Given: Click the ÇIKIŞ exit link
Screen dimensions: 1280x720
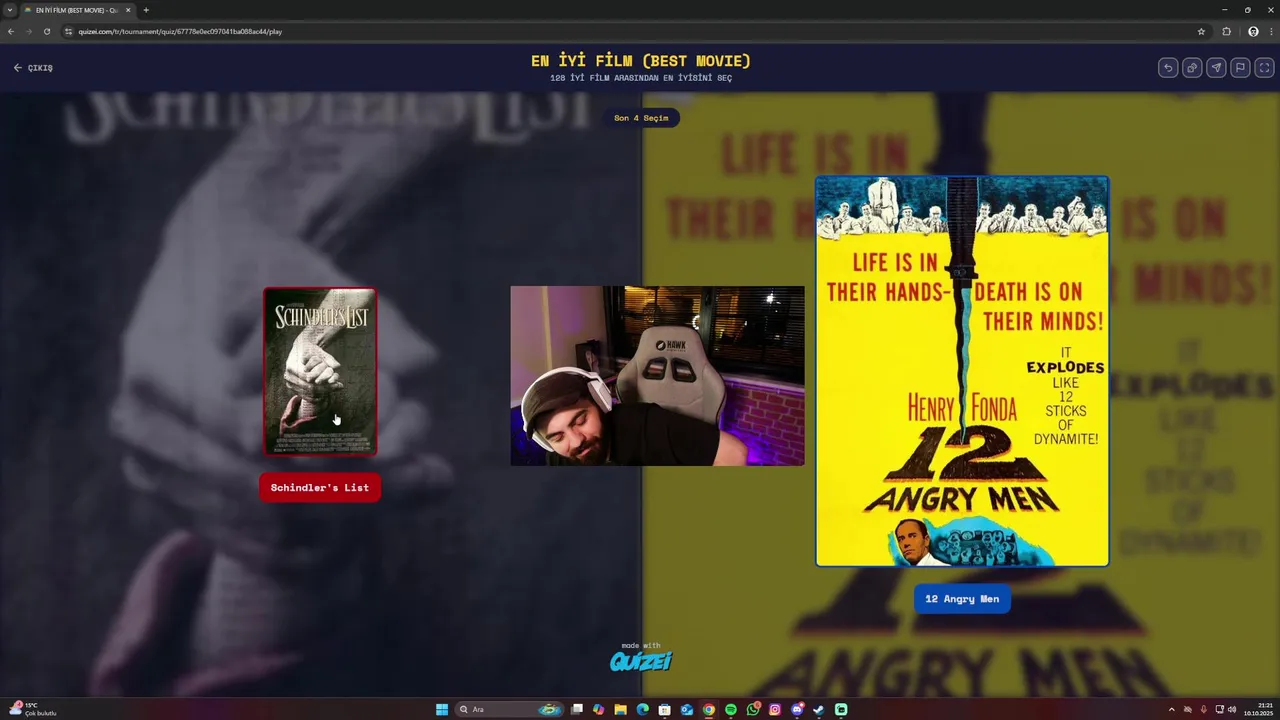Looking at the screenshot, I should (x=33, y=68).
